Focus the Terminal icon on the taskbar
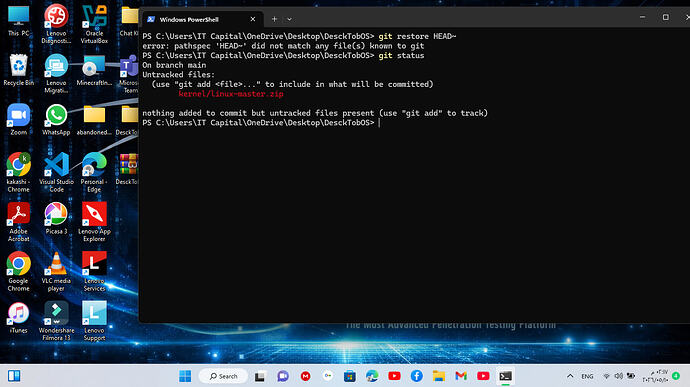 click(505, 376)
